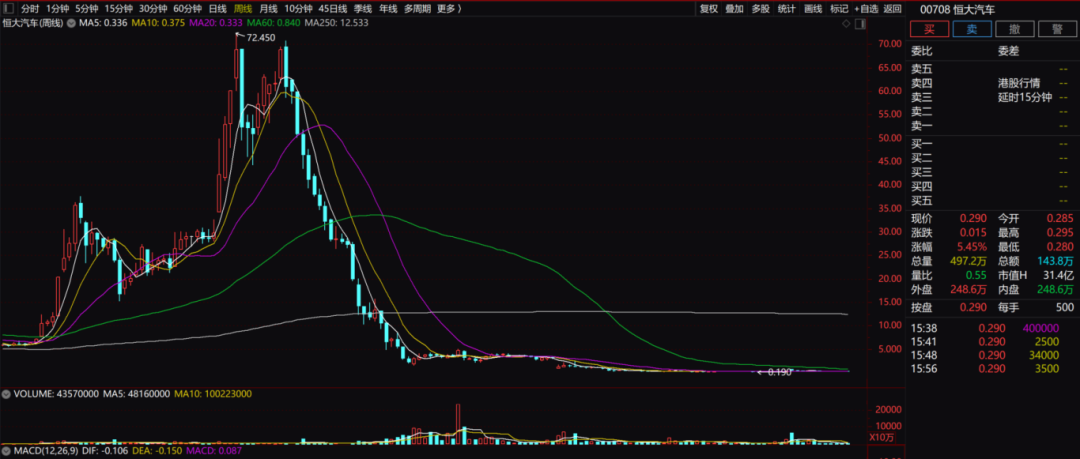The width and height of the screenshot is (1080, 459).
Task: Click the 返回 back button
Action: point(893,9)
